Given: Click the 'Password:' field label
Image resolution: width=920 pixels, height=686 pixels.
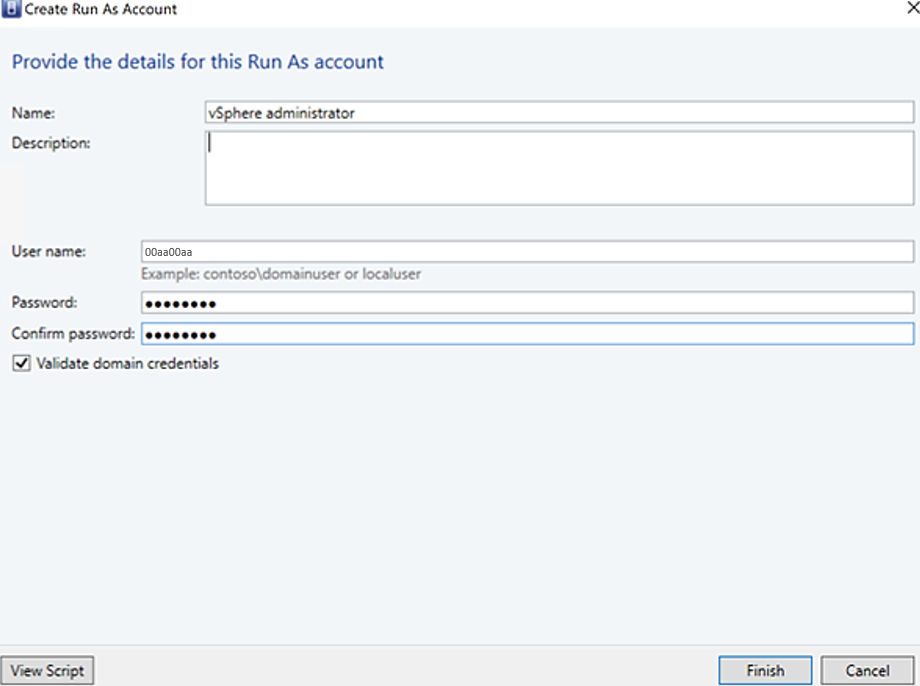Looking at the screenshot, I should 44,303.
